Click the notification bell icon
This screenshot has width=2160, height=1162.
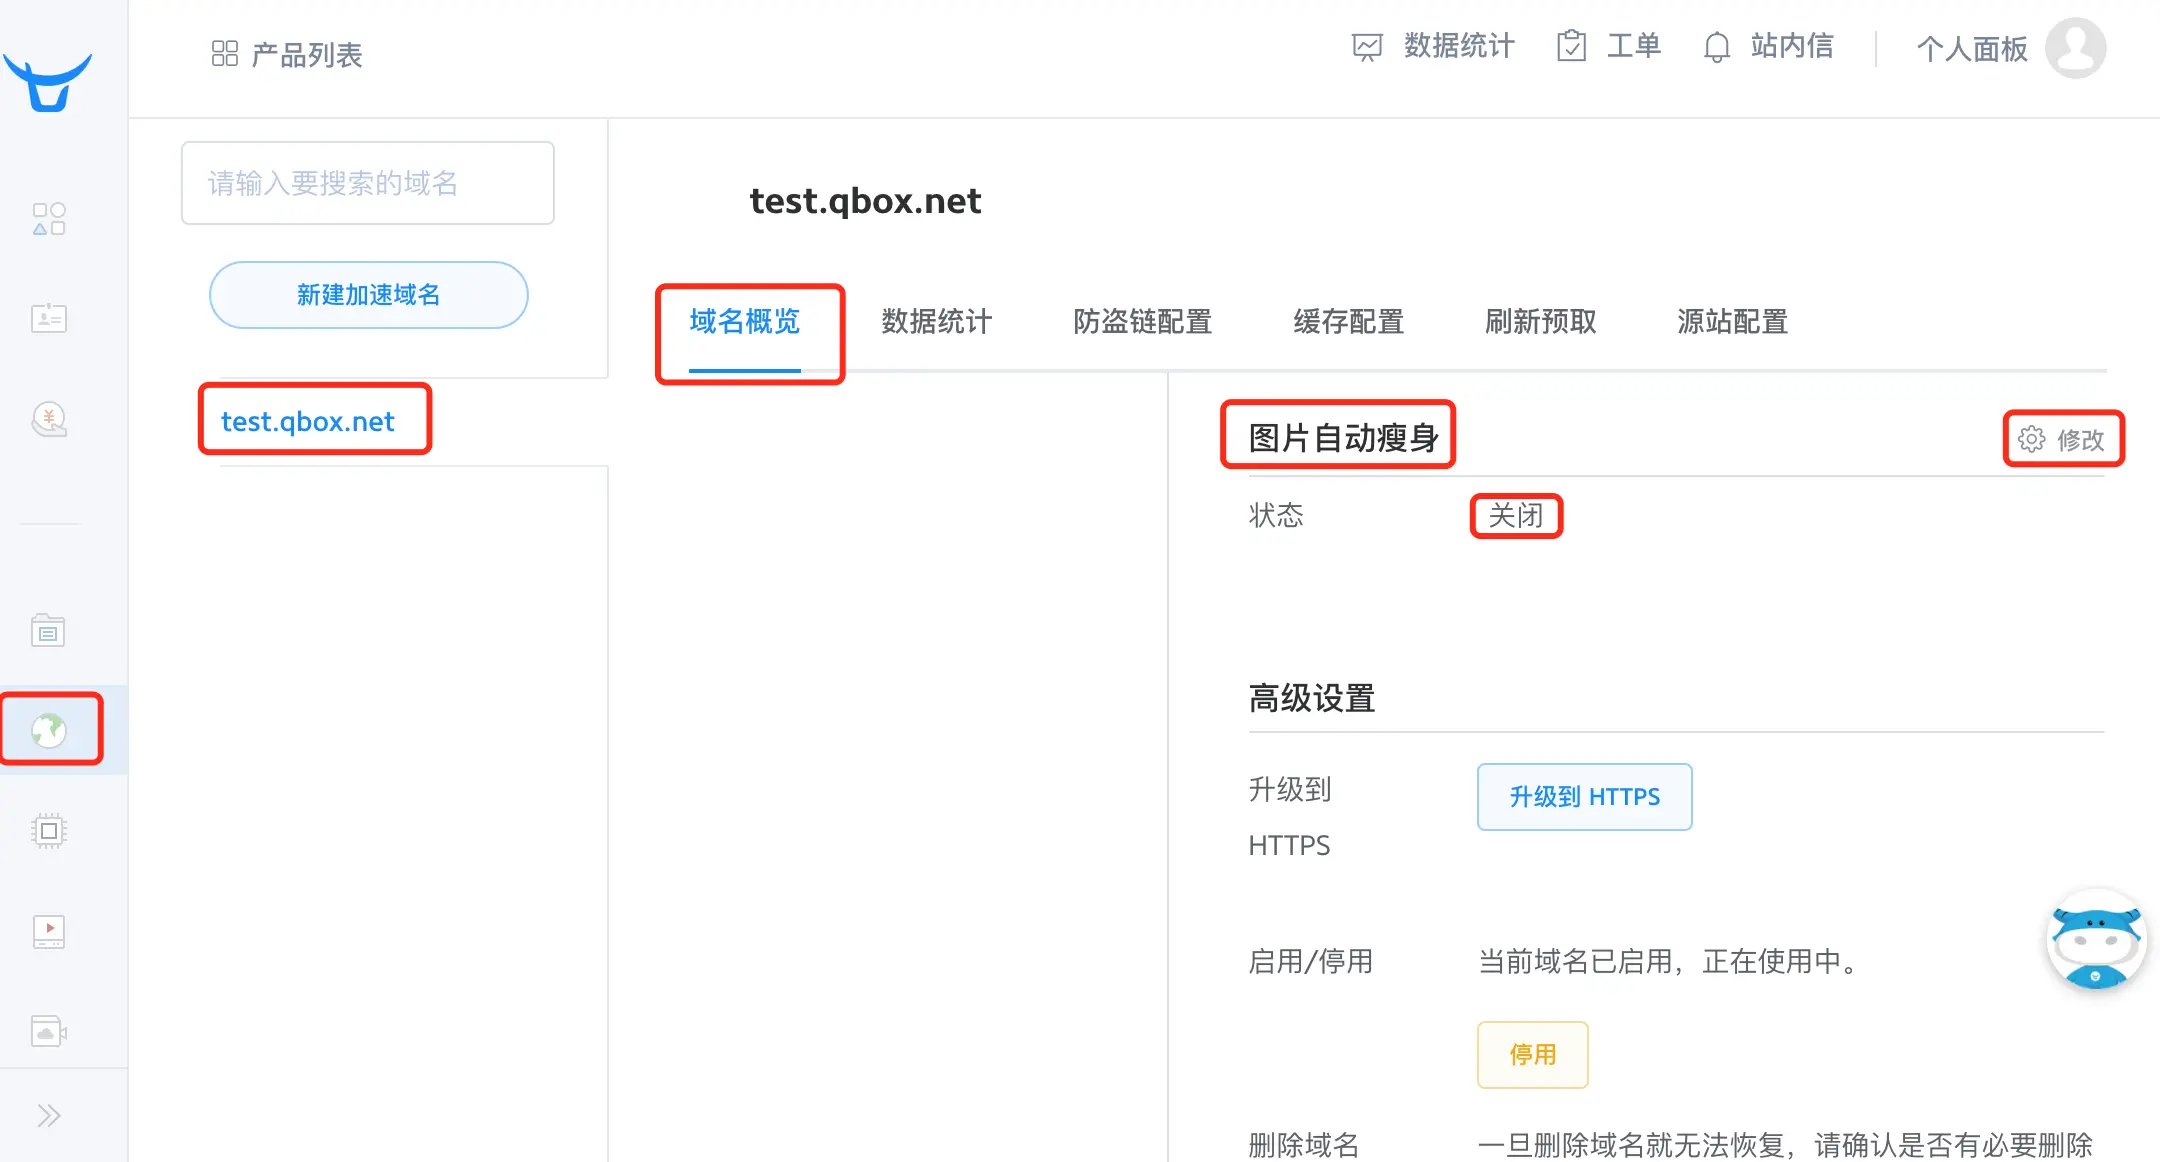pyautogui.click(x=1717, y=47)
